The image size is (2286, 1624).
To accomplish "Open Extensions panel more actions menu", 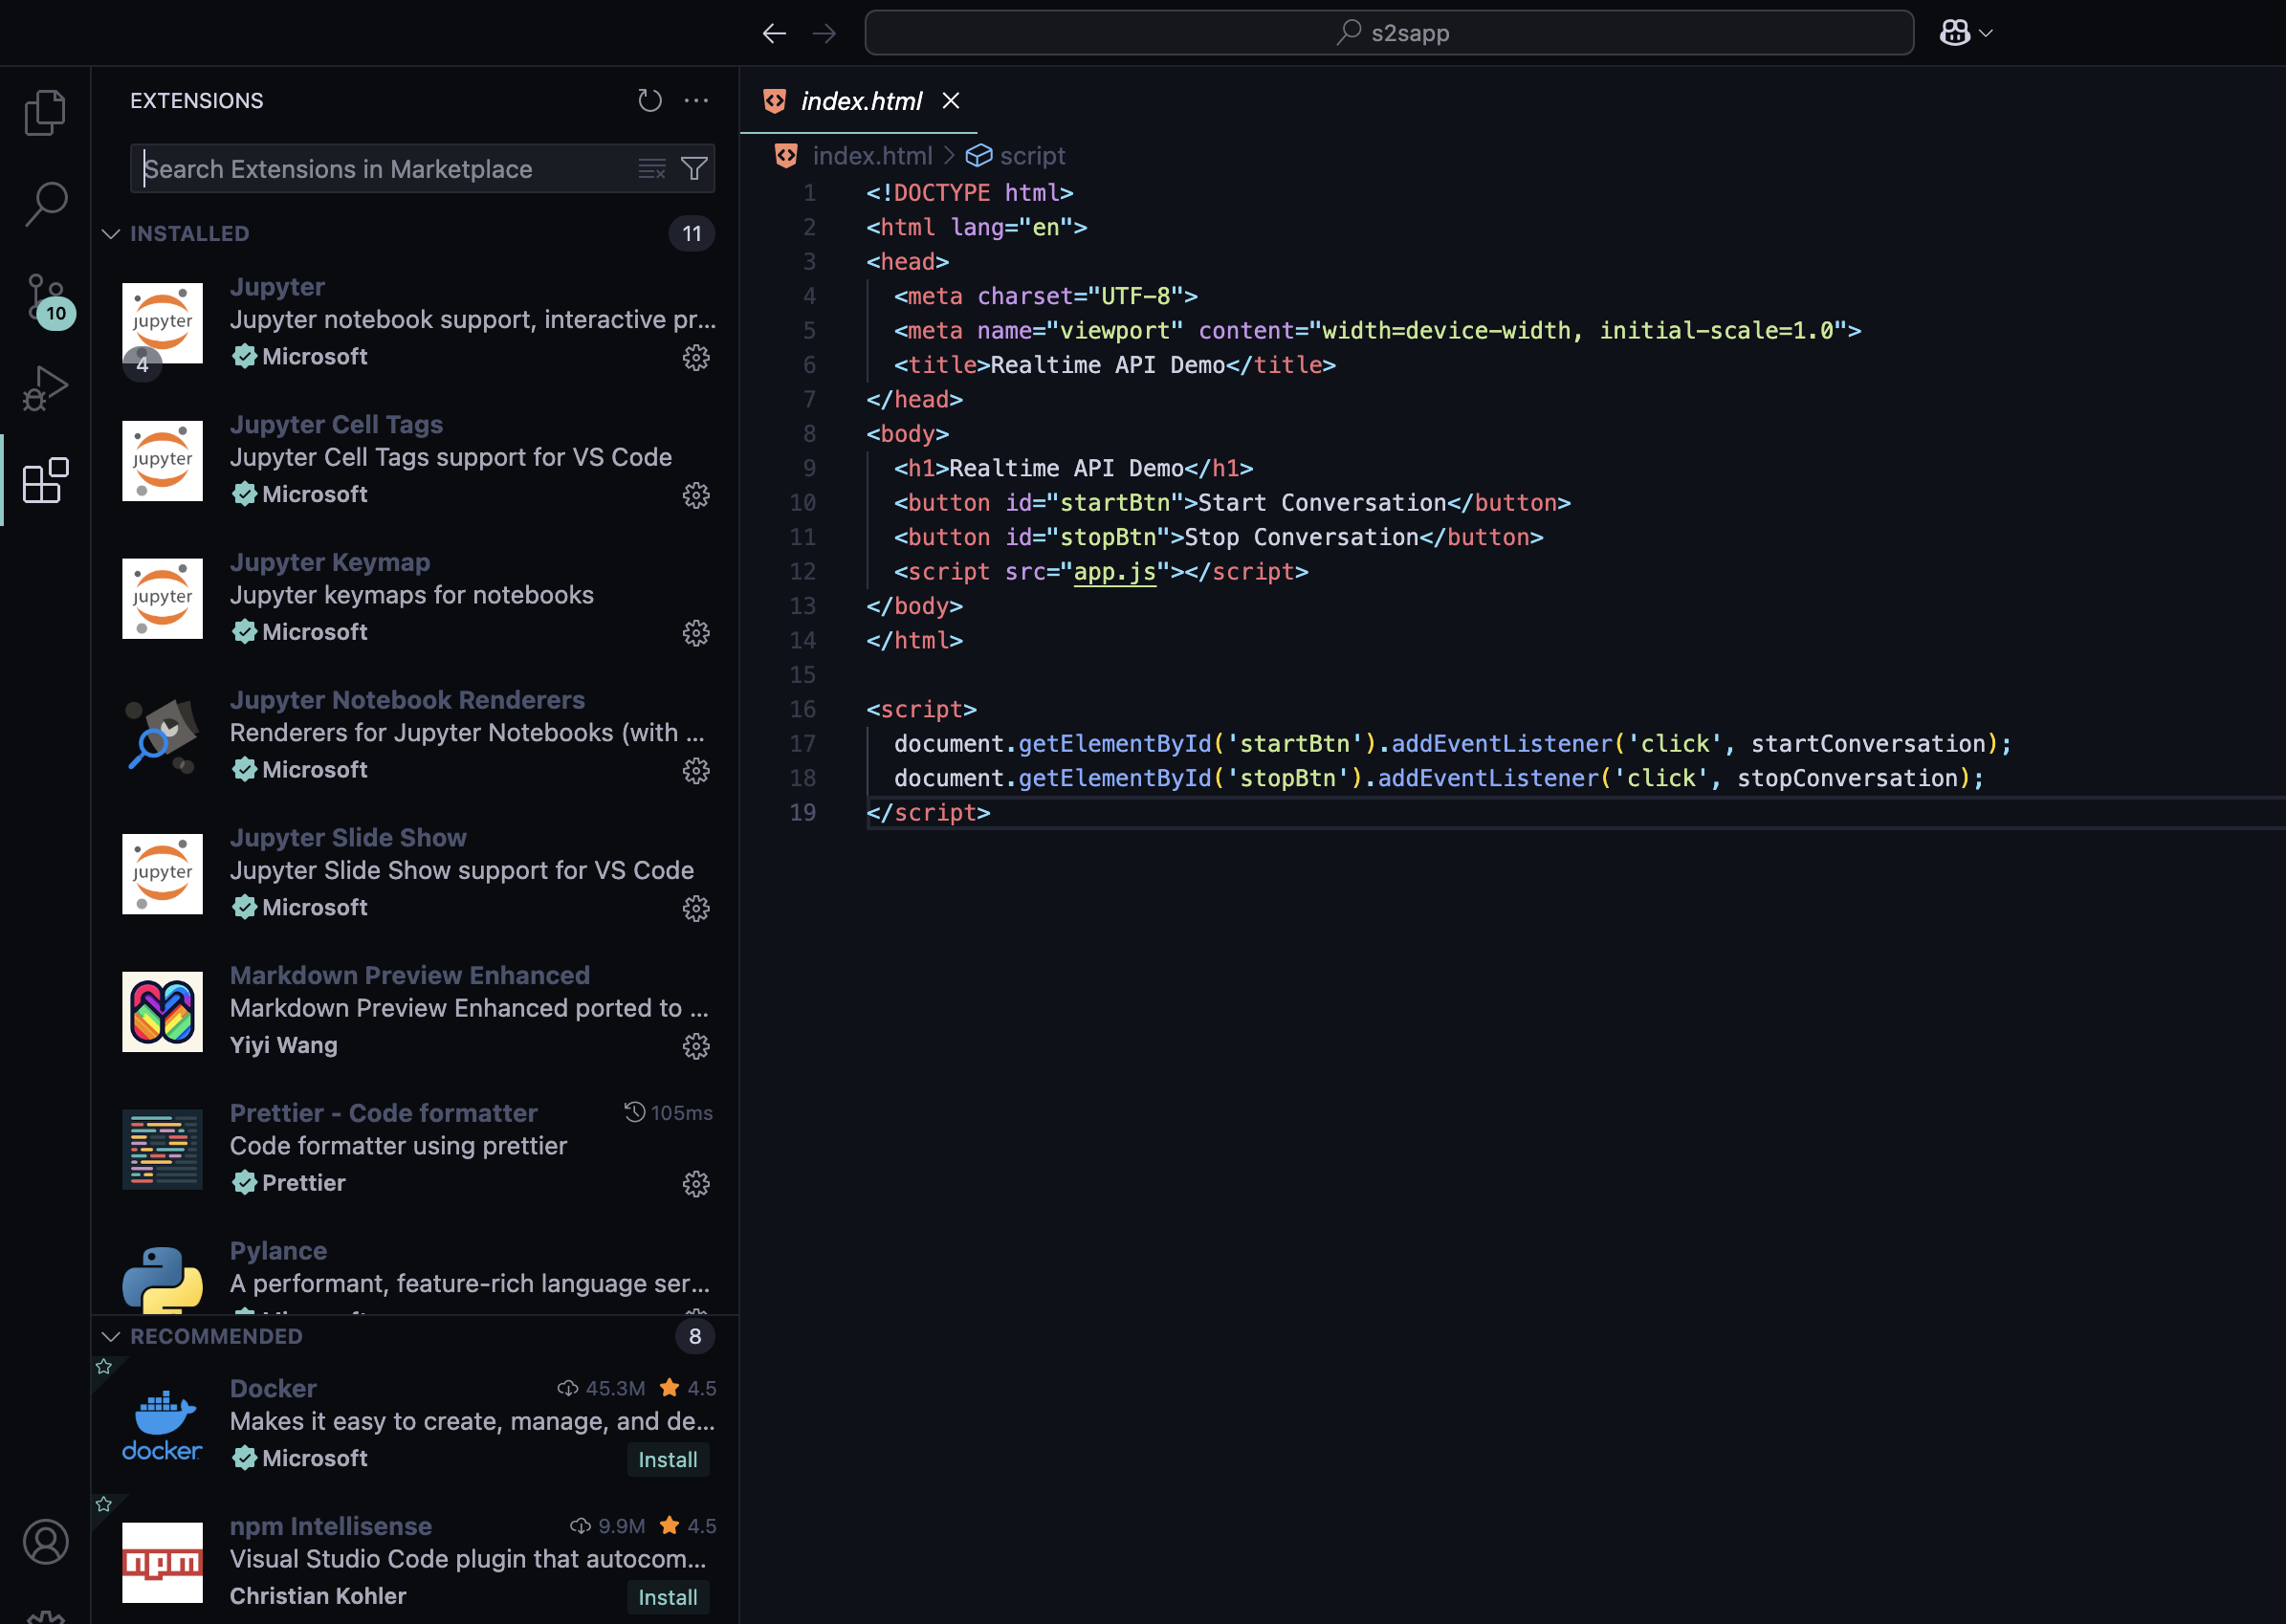I will [696, 100].
